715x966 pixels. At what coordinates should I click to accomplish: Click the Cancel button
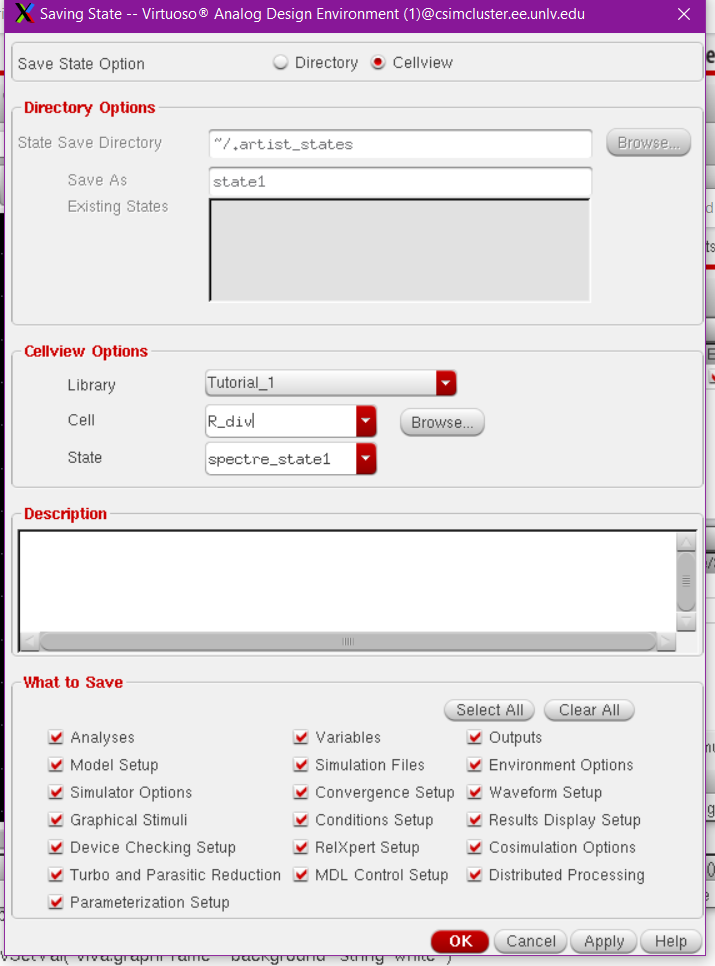point(531,941)
